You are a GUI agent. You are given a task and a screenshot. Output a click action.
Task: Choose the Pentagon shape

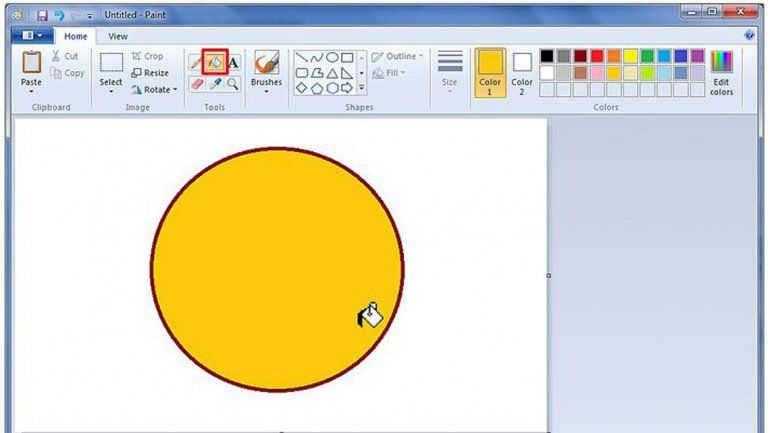pos(317,88)
